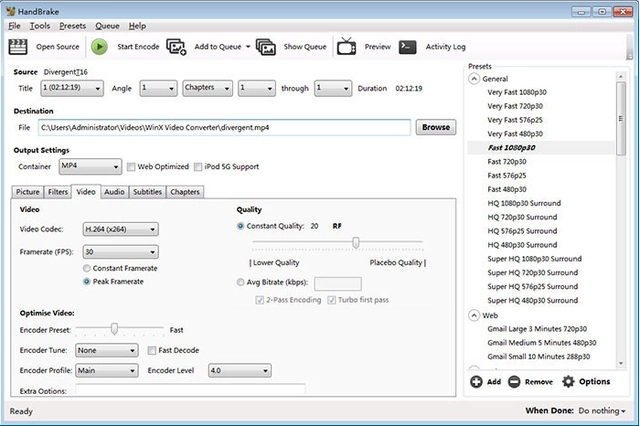Viewport: 640px width, 426px height.
Task: Click the Activity Log label
Action: [445, 47]
